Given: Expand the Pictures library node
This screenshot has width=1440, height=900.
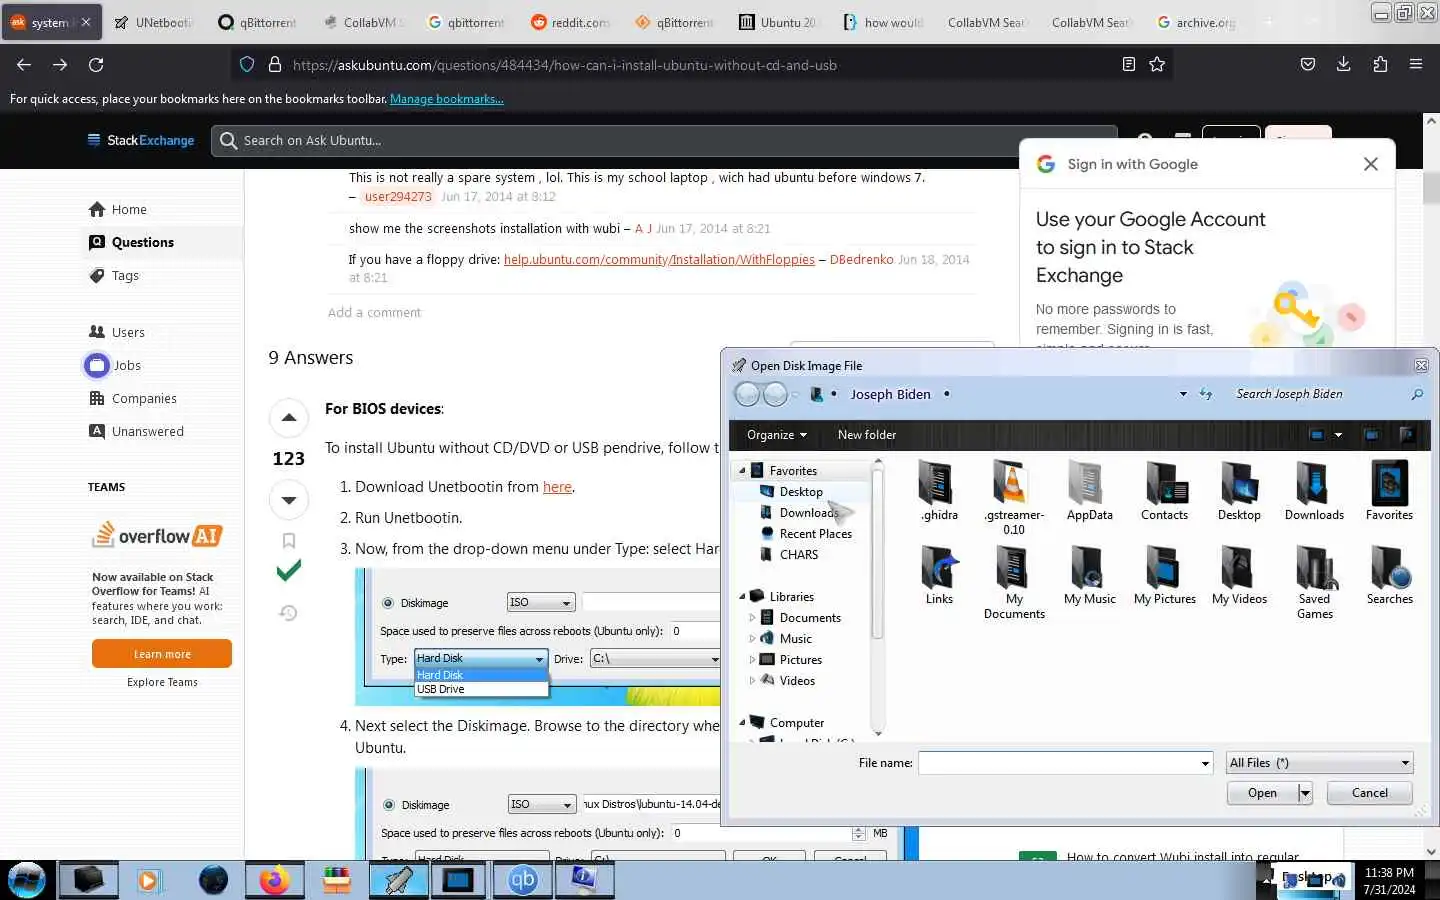Looking at the screenshot, I should coord(752,660).
